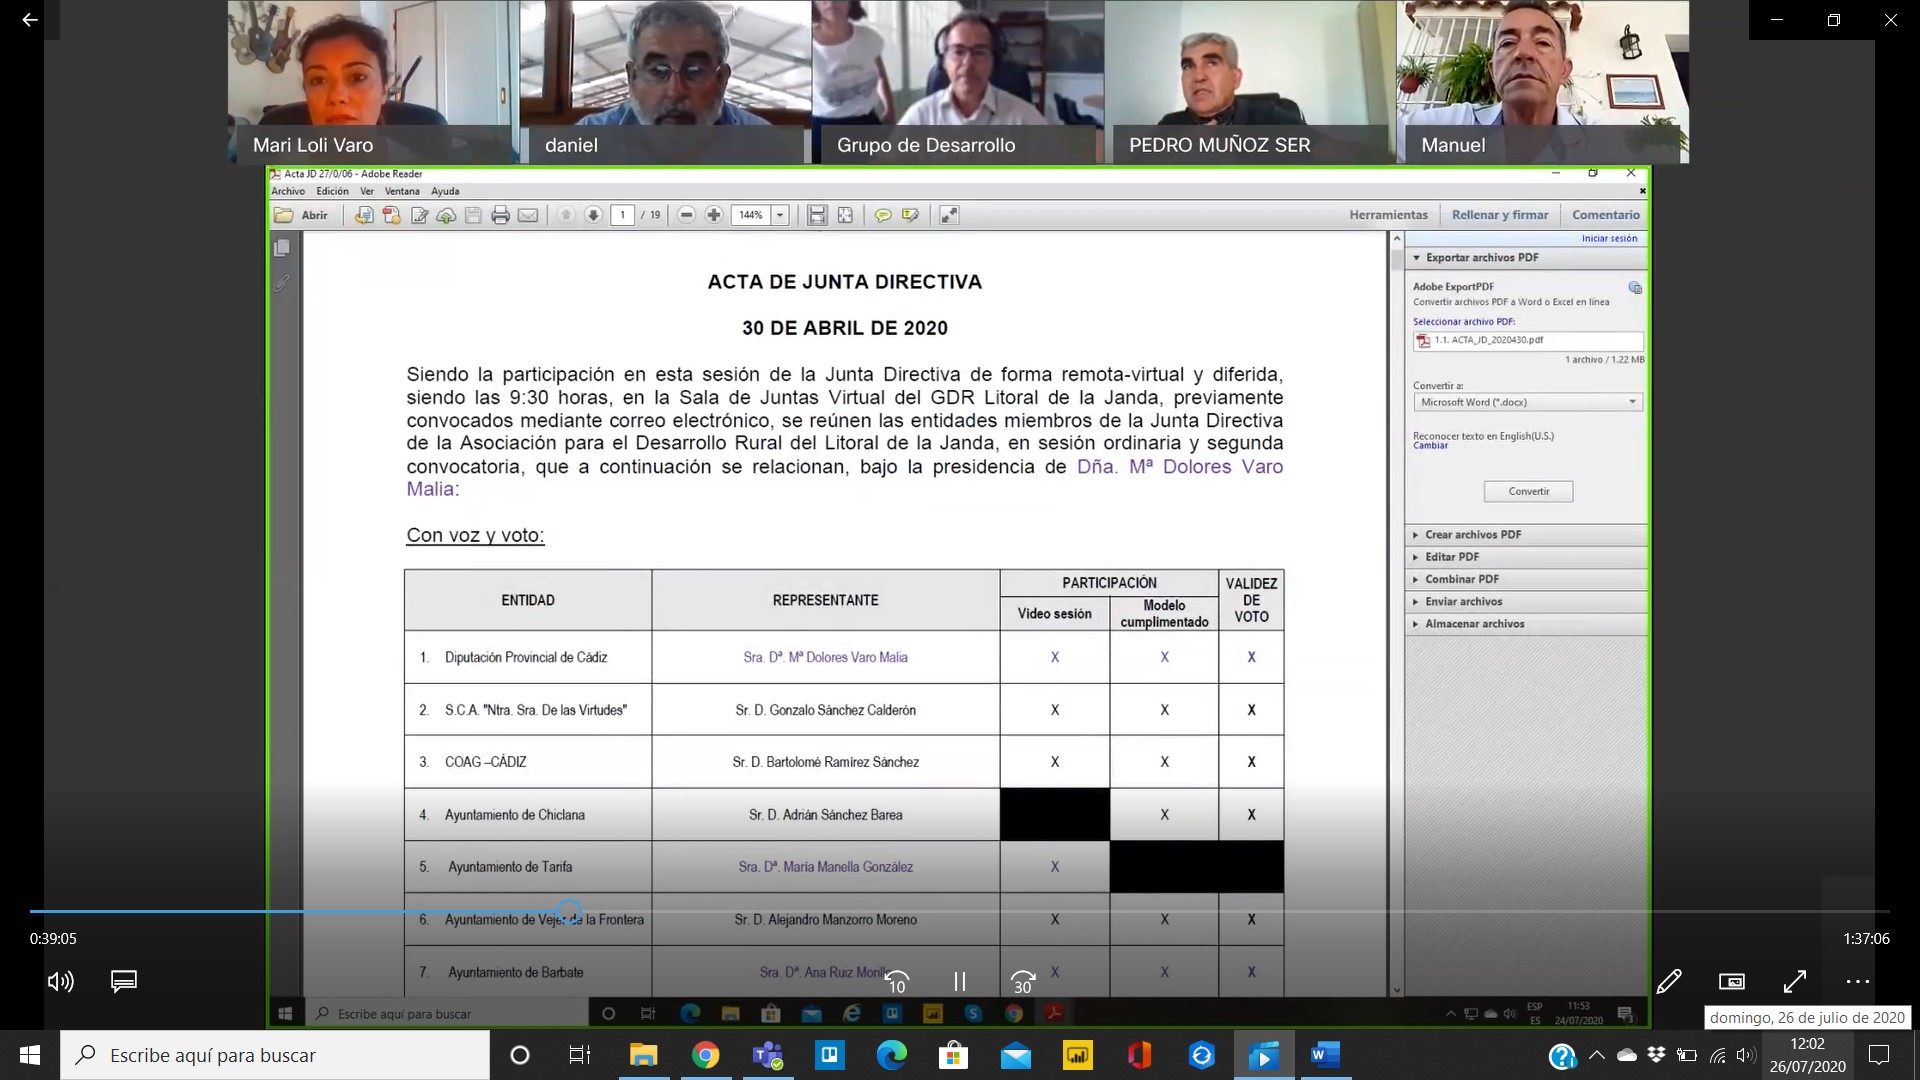The height and width of the screenshot is (1080, 1920).
Task: Click the zoom in plus button in Adobe Reader
Action: [x=714, y=215]
